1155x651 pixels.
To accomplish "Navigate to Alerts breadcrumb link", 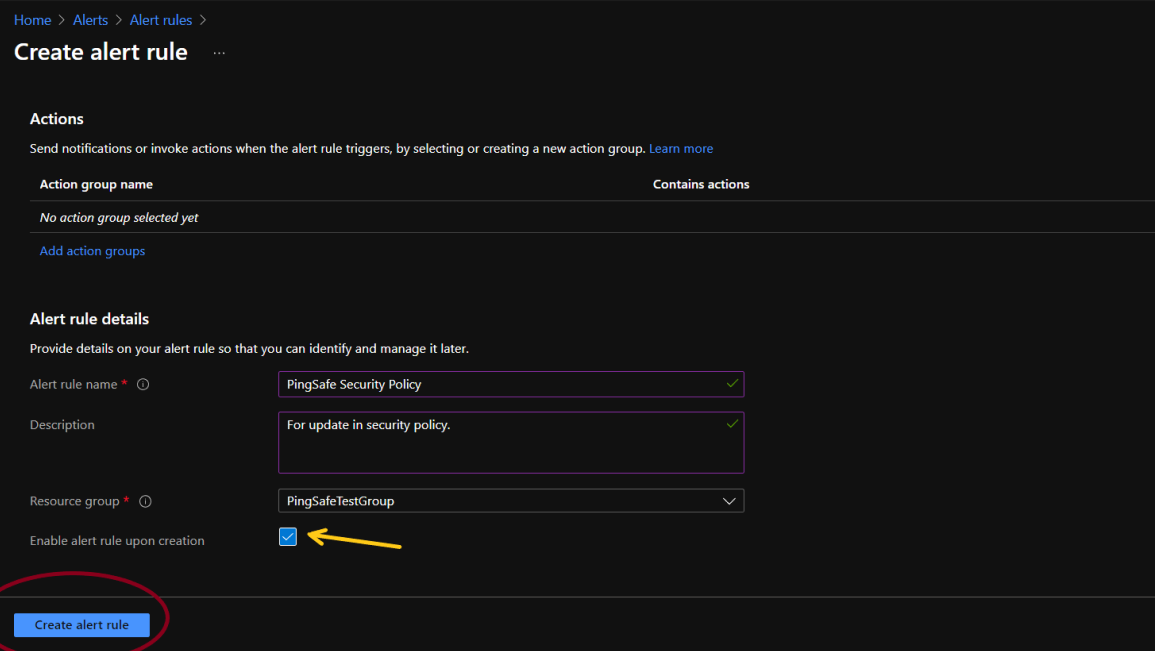I will tap(90, 20).
